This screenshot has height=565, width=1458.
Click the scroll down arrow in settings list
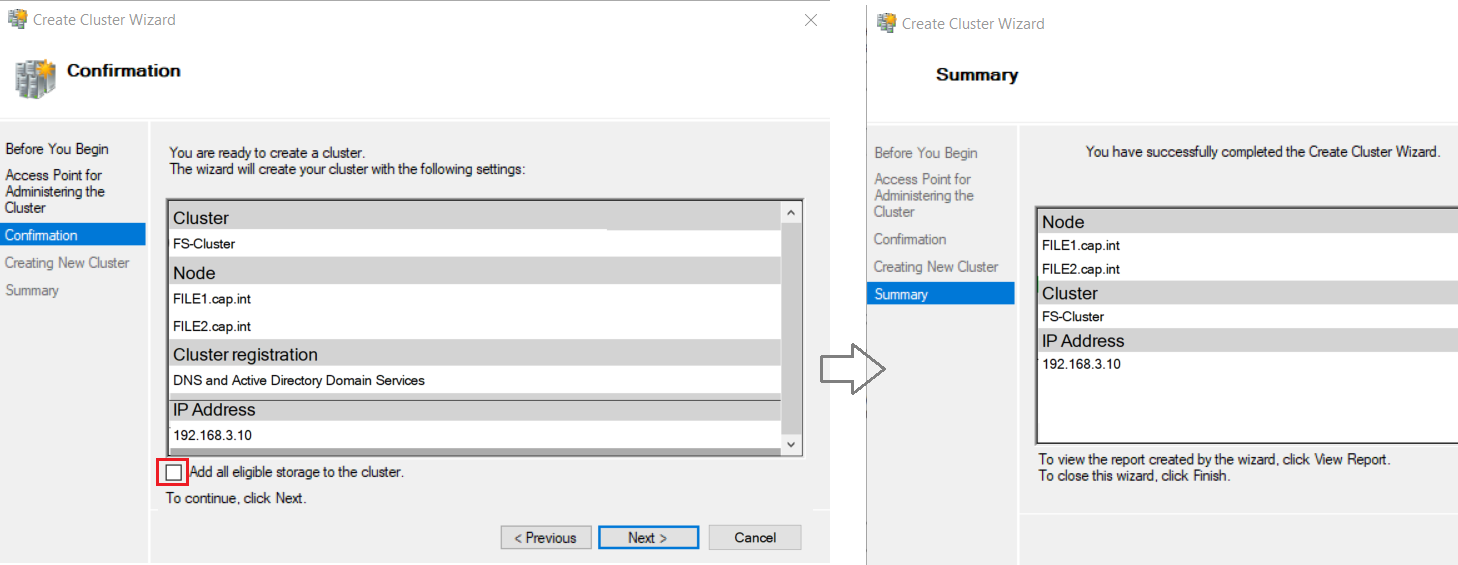click(x=791, y=443)
